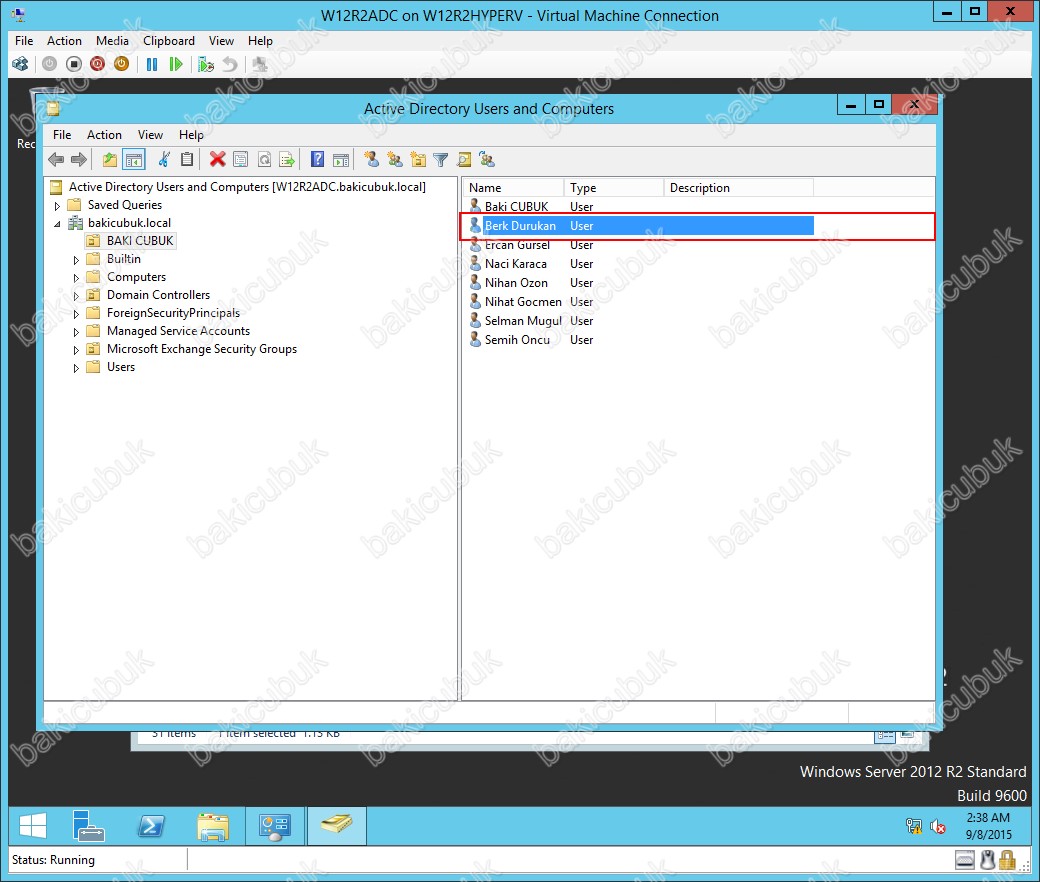Click the orange Save VM state icon
Viewport: 1040px width, 882px height.
tap(121, 64)
